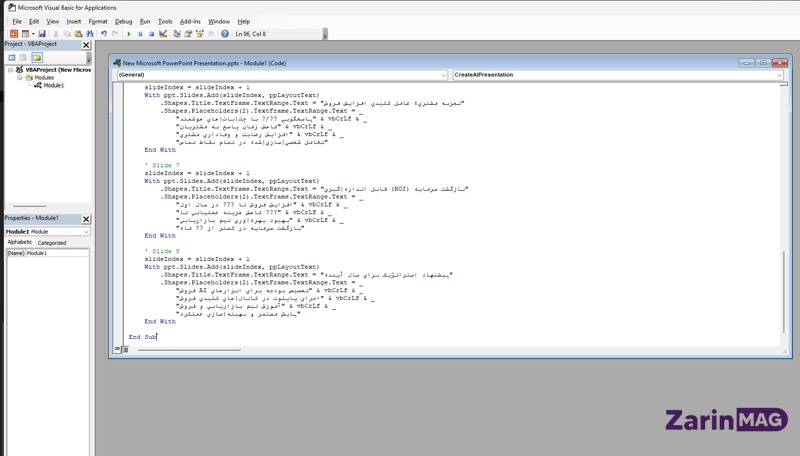This screenshot has height=456, width=800.
Task: Switch to the Categorized properties tab
Action: click(x=52, y=243)
